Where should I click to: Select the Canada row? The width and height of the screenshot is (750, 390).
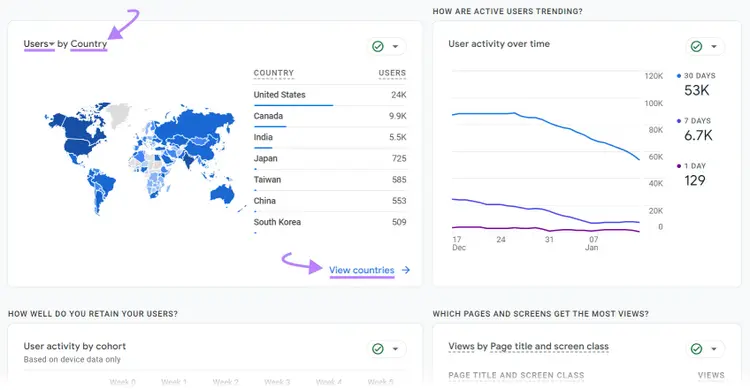point(330,116)
